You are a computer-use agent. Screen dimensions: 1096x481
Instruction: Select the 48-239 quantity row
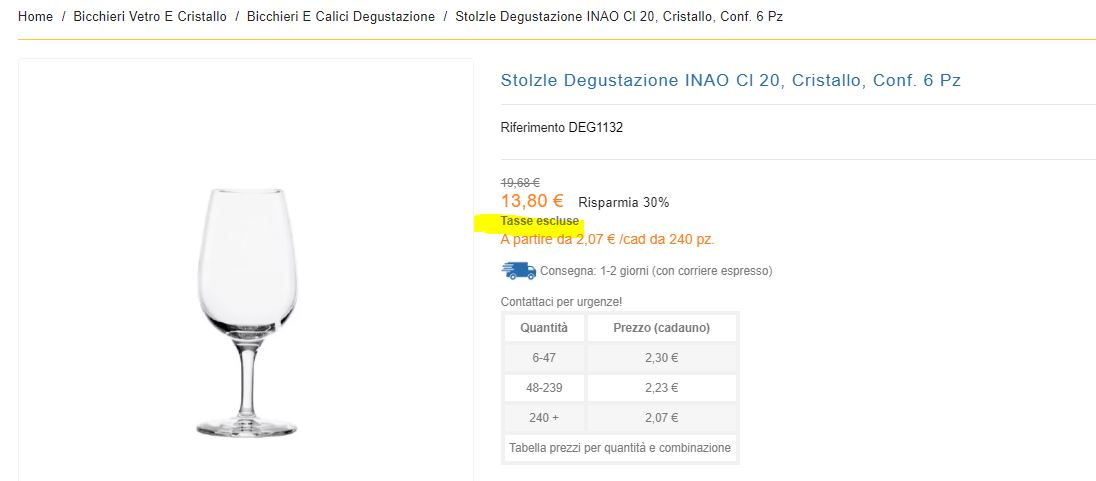tap(620, 387)
